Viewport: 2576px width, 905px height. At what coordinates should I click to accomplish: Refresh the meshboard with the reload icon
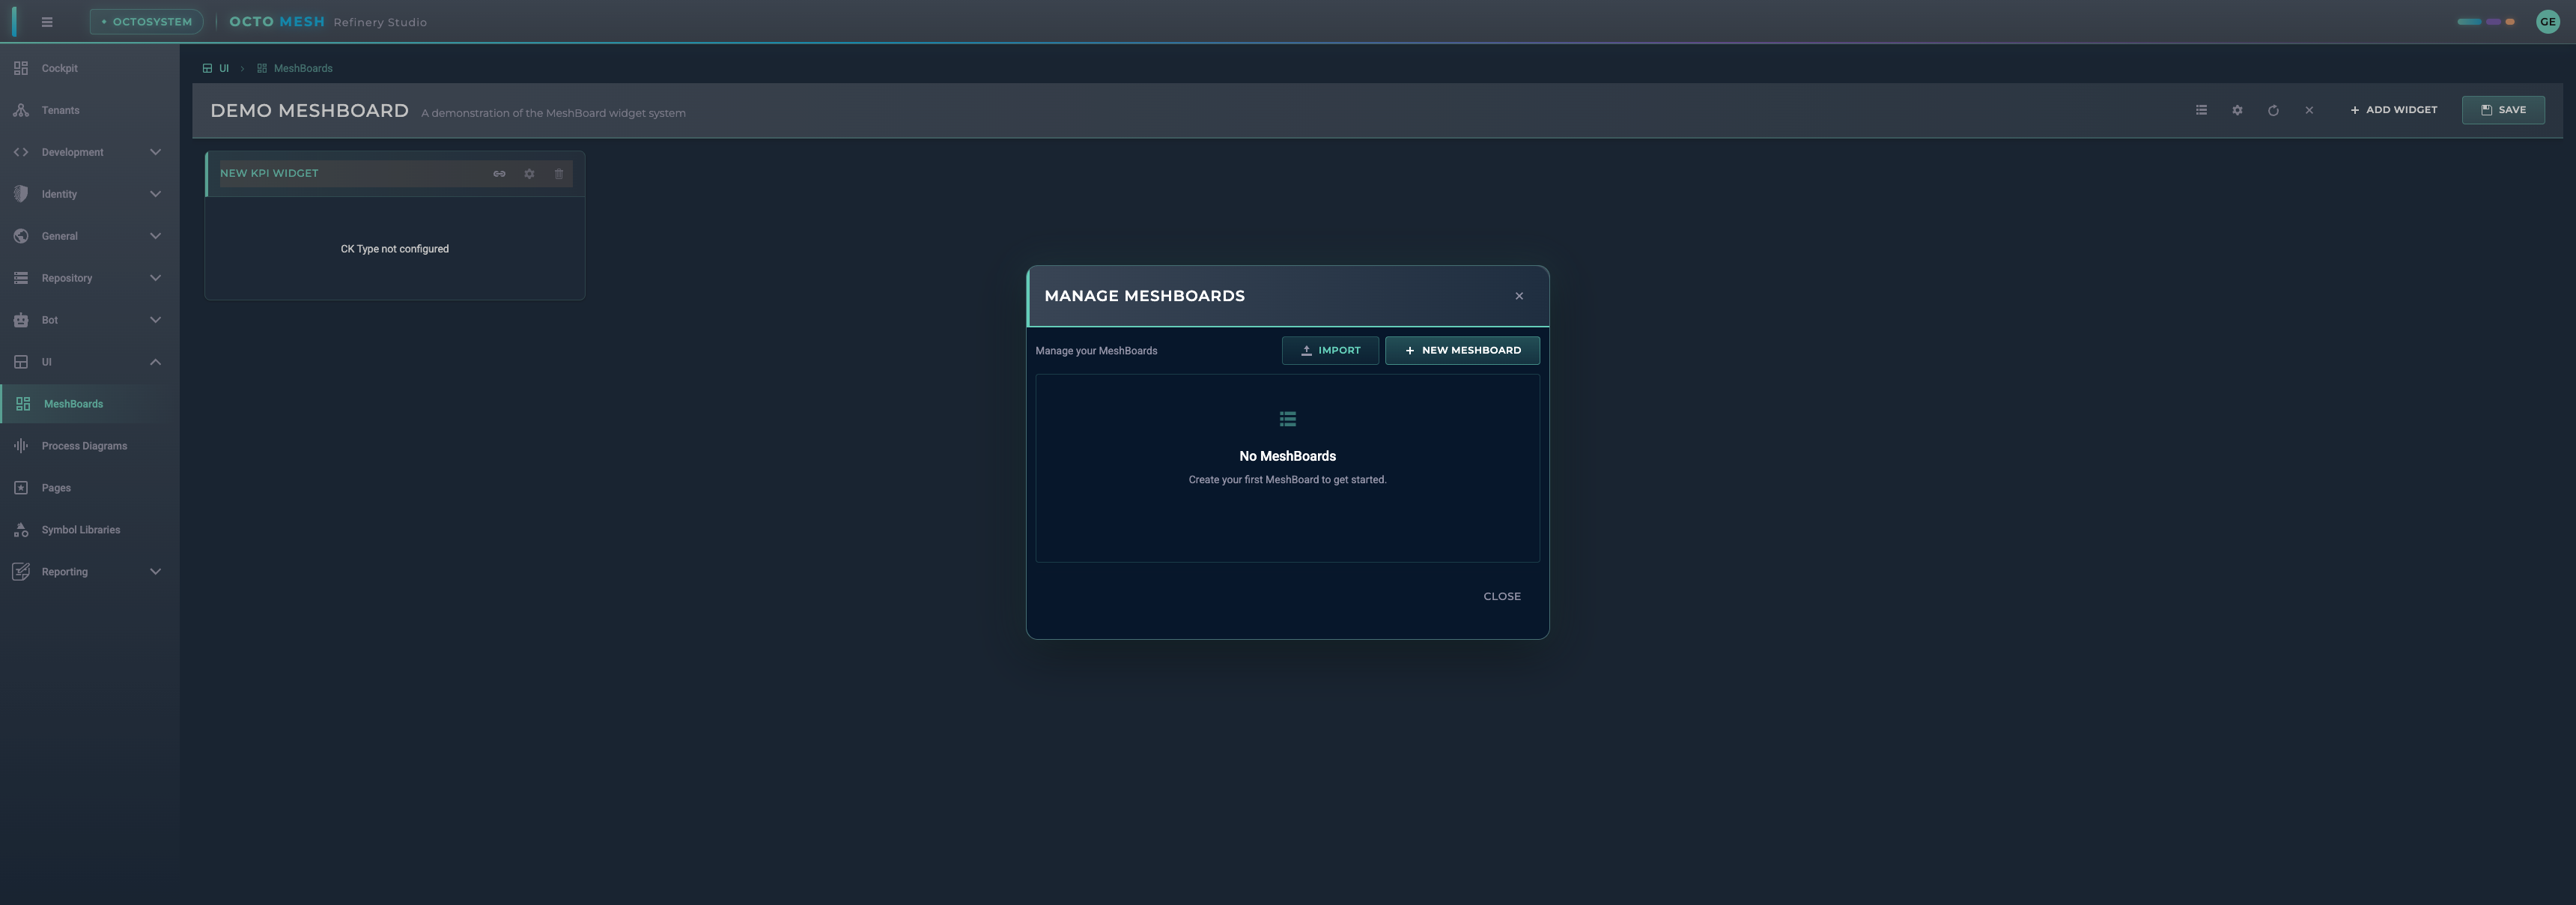pos(2273,110)
